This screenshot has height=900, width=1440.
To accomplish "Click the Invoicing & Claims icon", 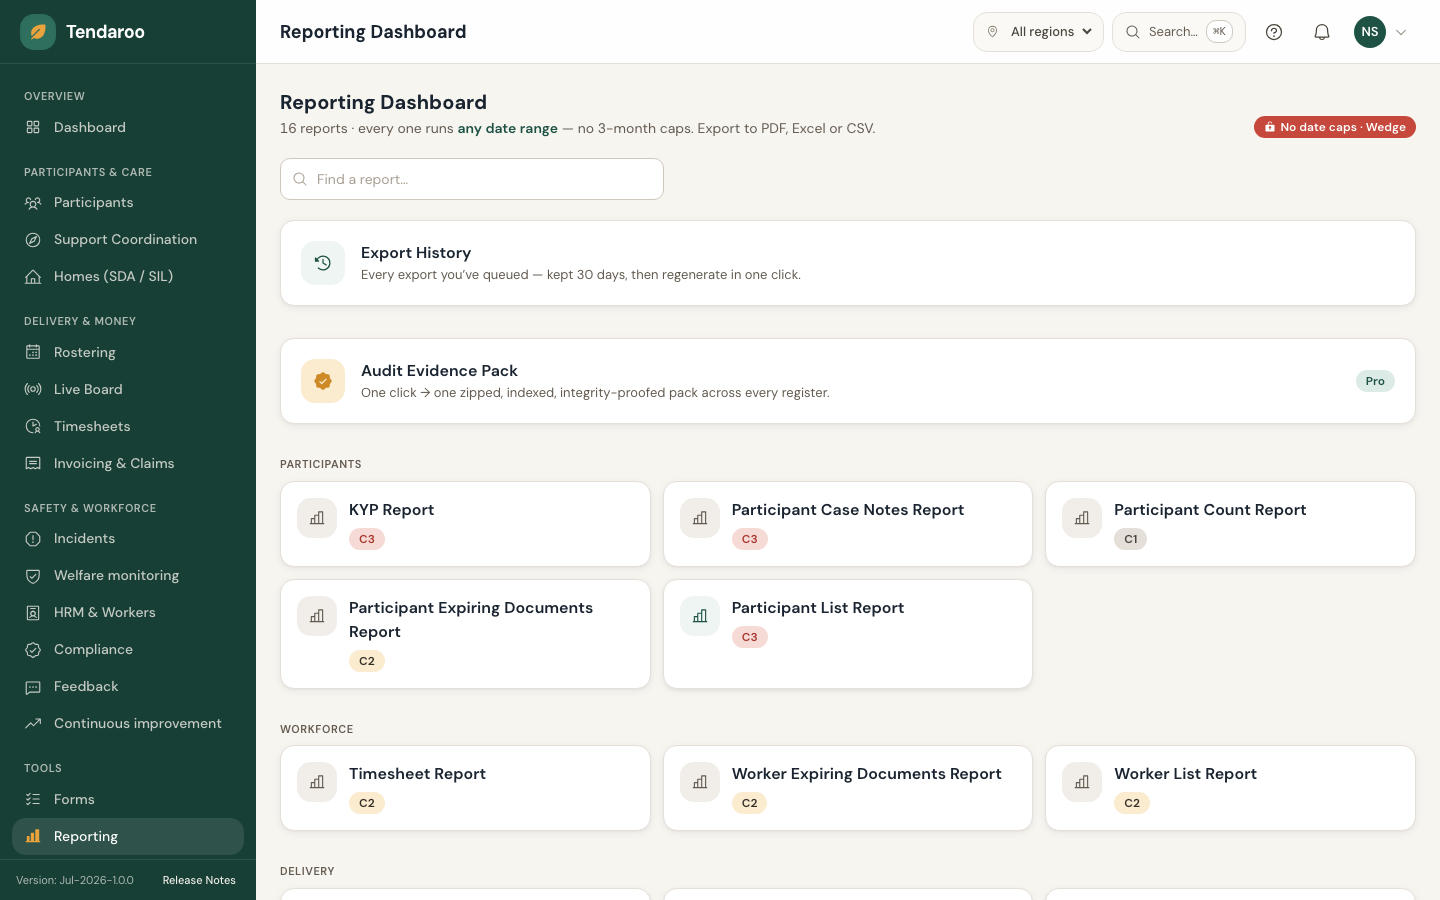I will (33, 463).
